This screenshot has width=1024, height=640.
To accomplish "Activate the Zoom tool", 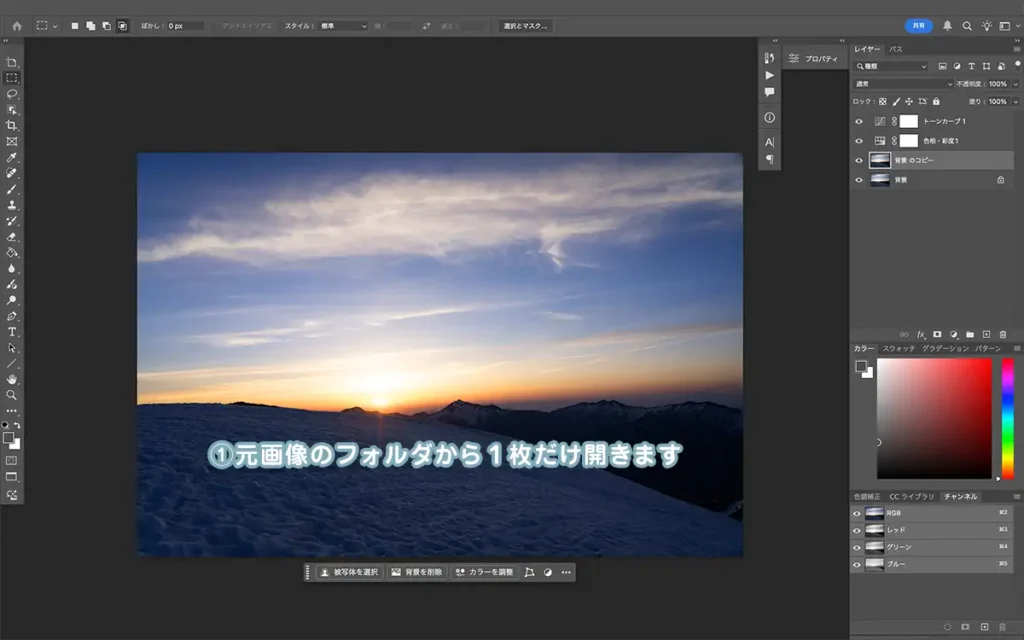I will tap(12, 394).
